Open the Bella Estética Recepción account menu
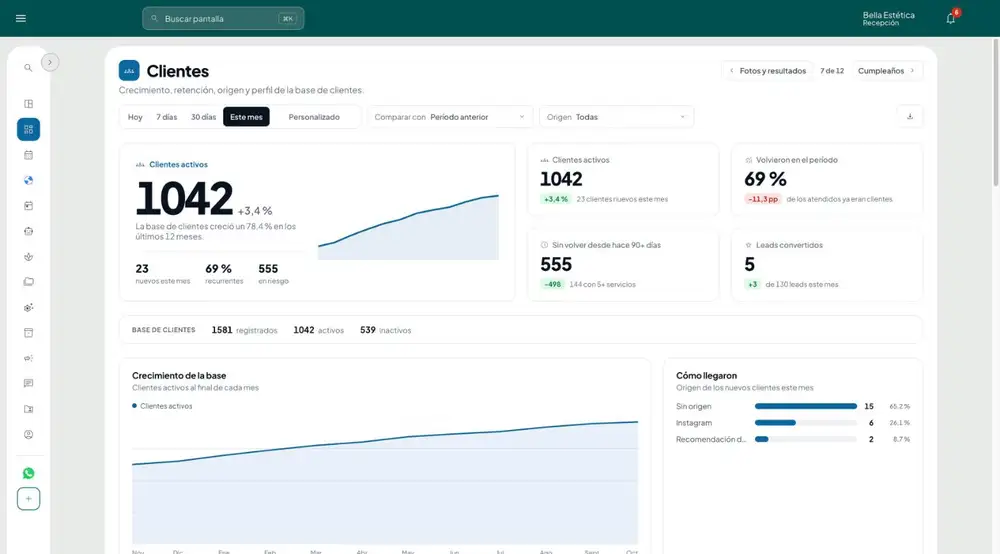The image size is (1000, 554). pos(888,18)
